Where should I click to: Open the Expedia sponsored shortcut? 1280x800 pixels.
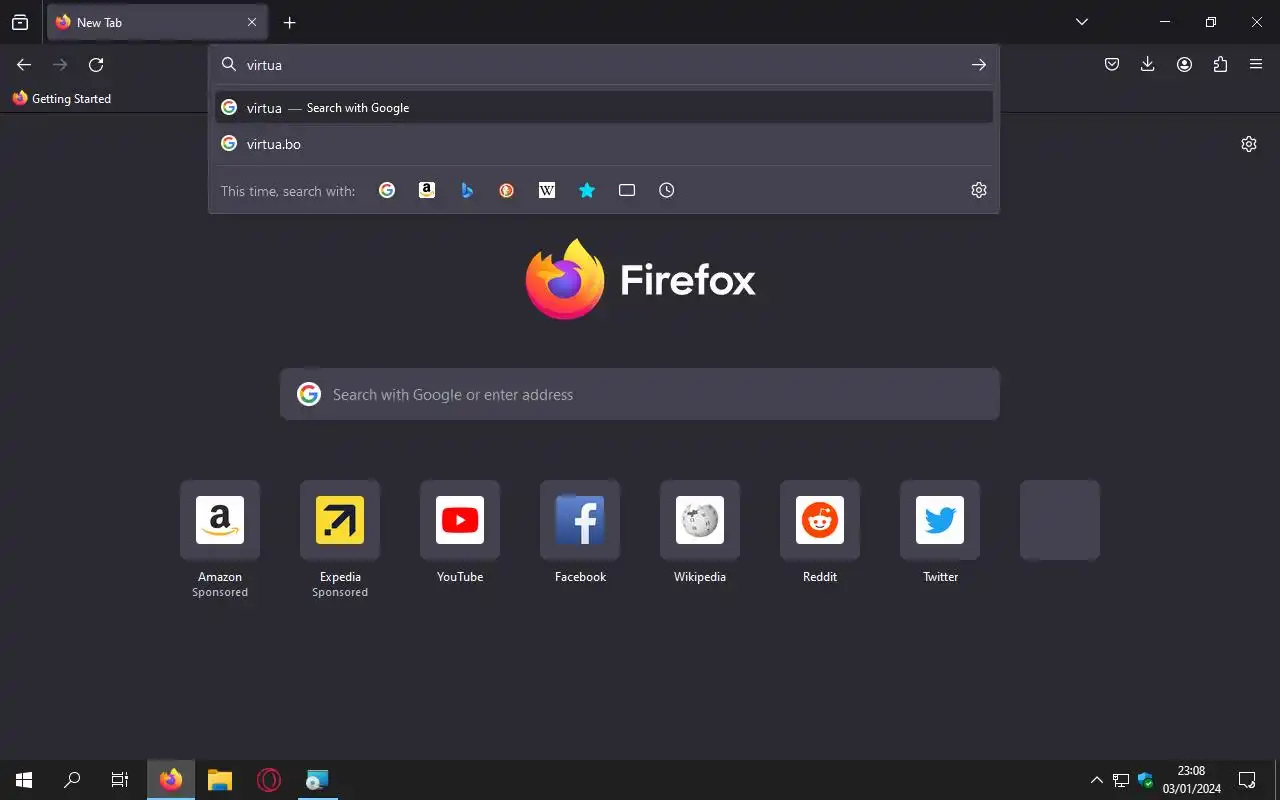340,520
